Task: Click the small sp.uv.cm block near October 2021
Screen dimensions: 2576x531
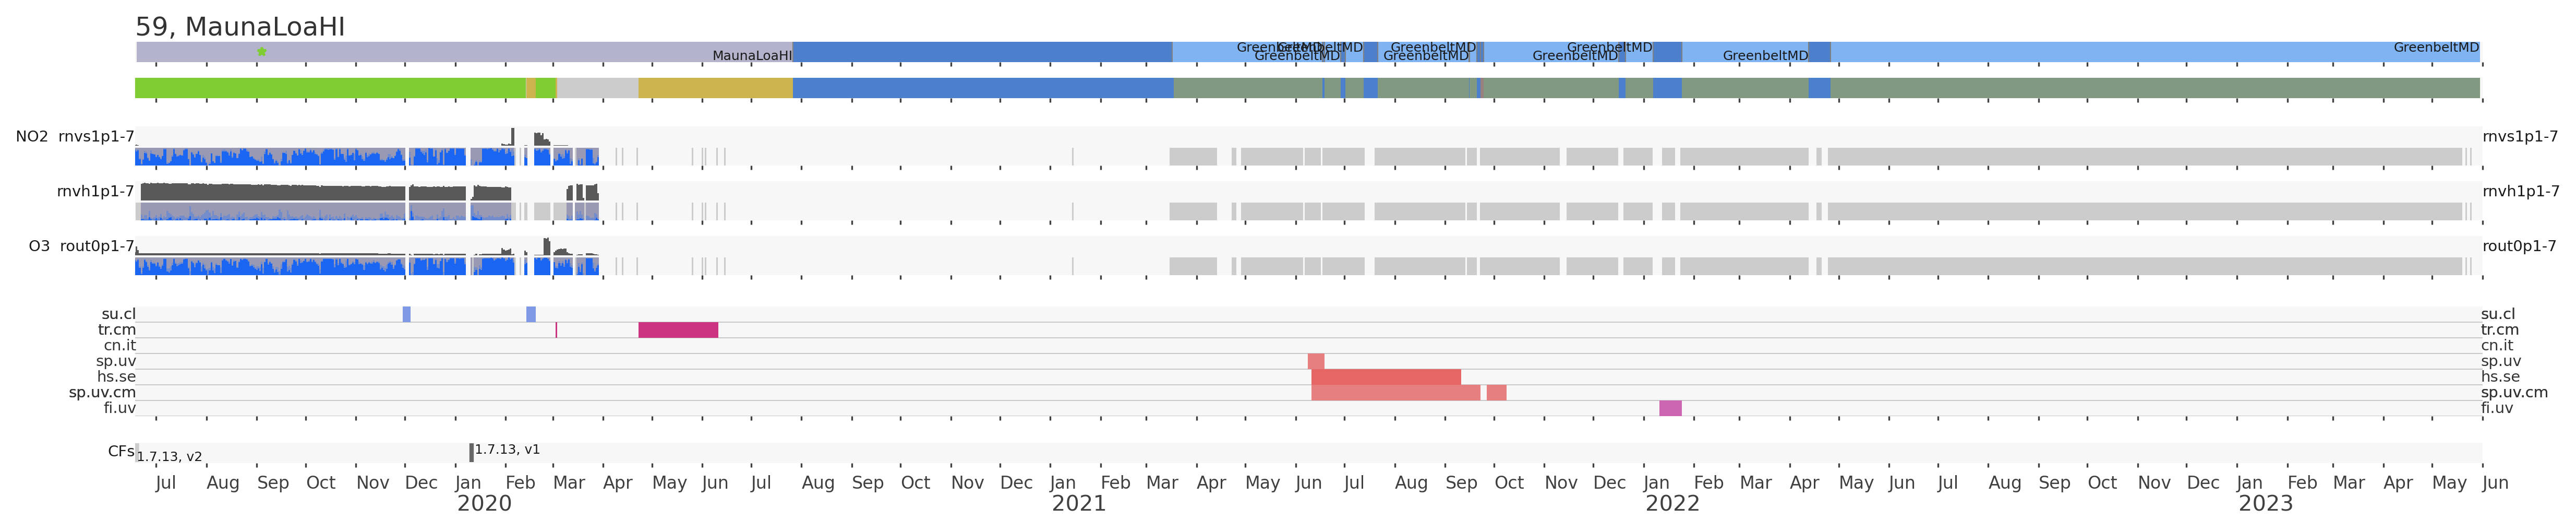Action: click(1496, 393)
